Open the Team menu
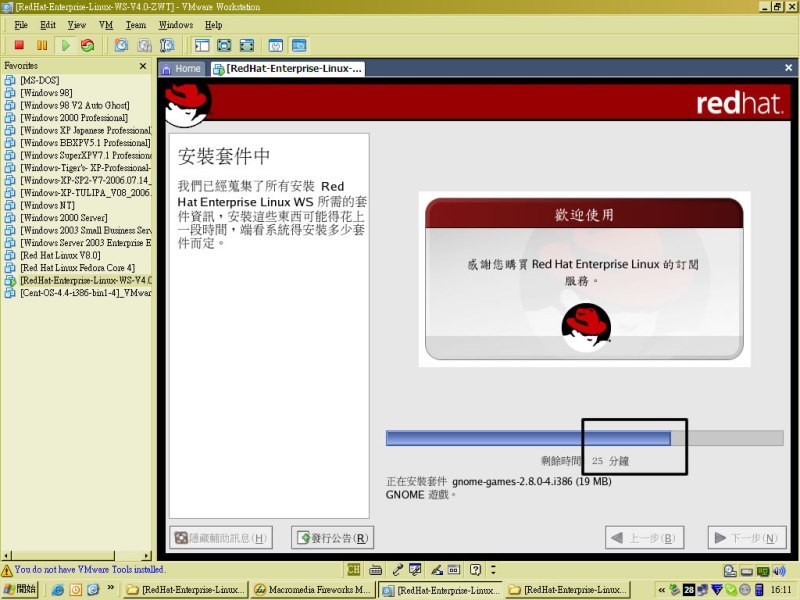 point(136,25)
